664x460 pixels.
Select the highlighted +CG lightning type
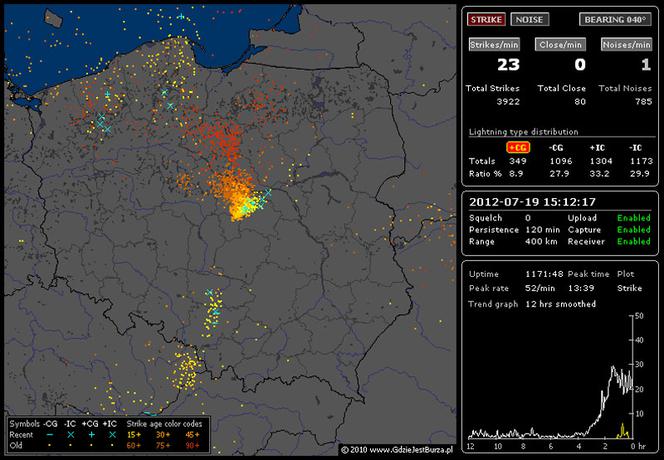tap(518, 147)
